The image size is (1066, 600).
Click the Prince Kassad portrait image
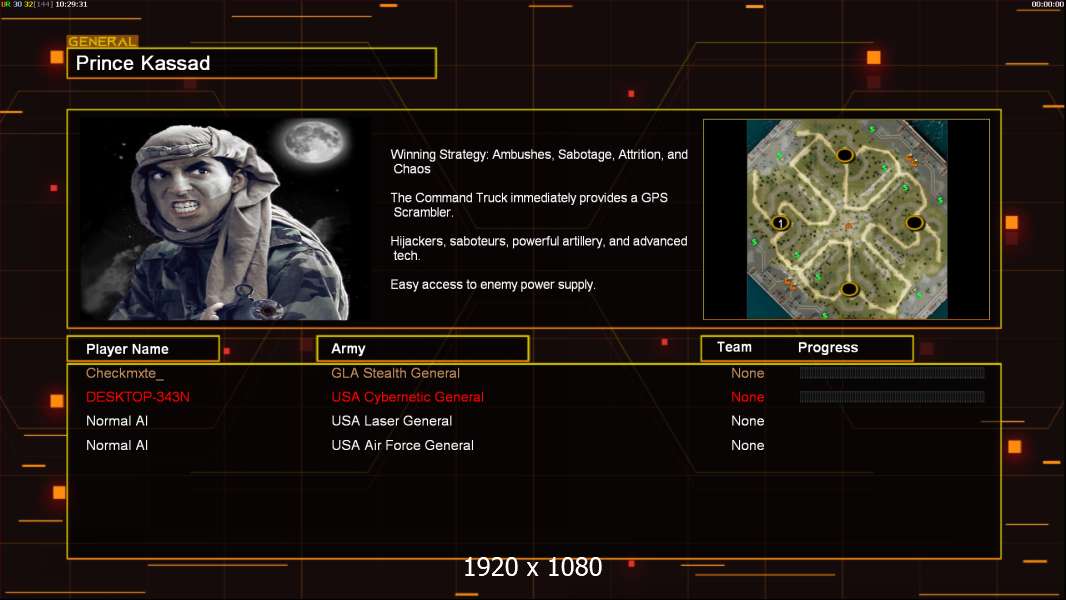click(225, 219)
